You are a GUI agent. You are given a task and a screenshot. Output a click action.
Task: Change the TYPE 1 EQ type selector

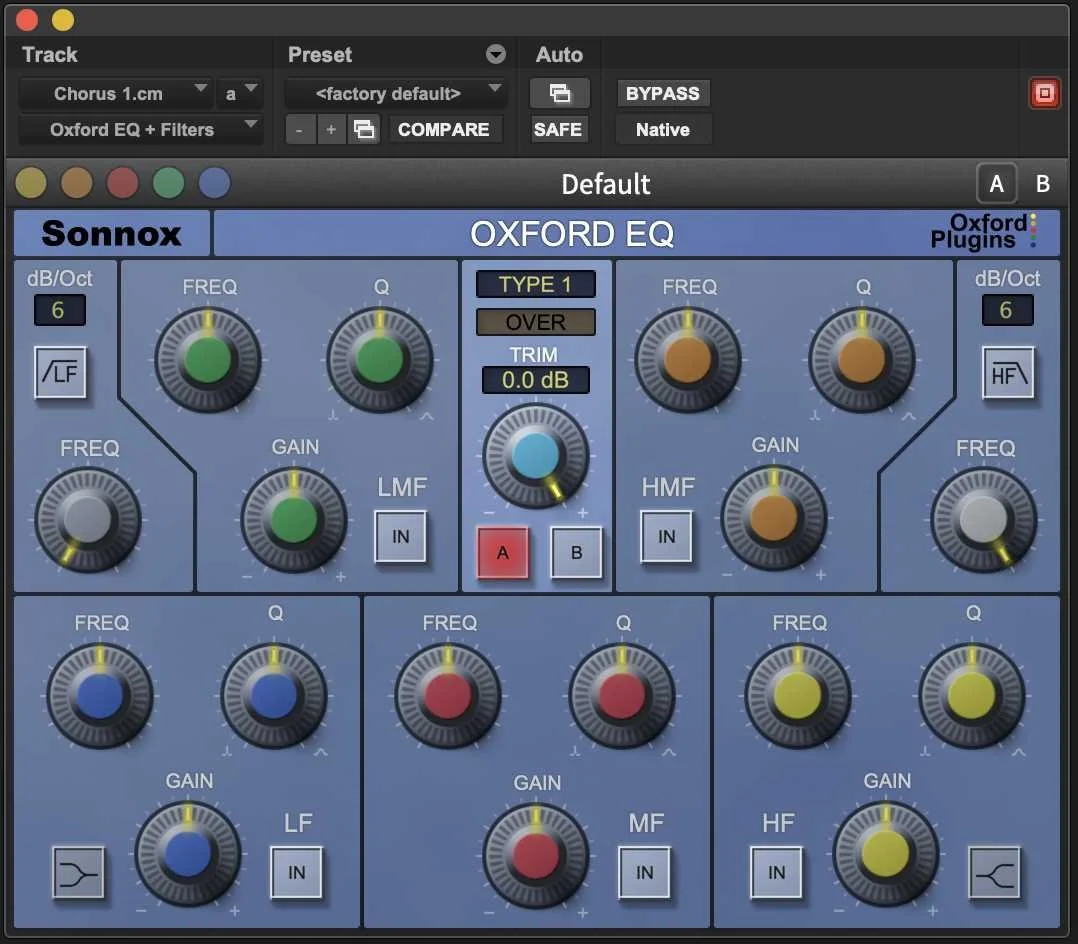click(x=536, y=285)
